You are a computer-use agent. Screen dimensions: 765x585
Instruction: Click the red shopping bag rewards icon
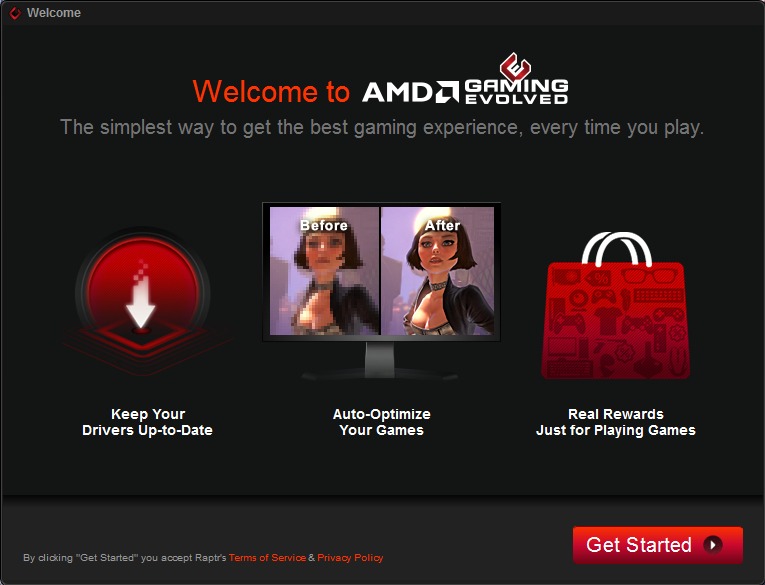click(616, 306)
